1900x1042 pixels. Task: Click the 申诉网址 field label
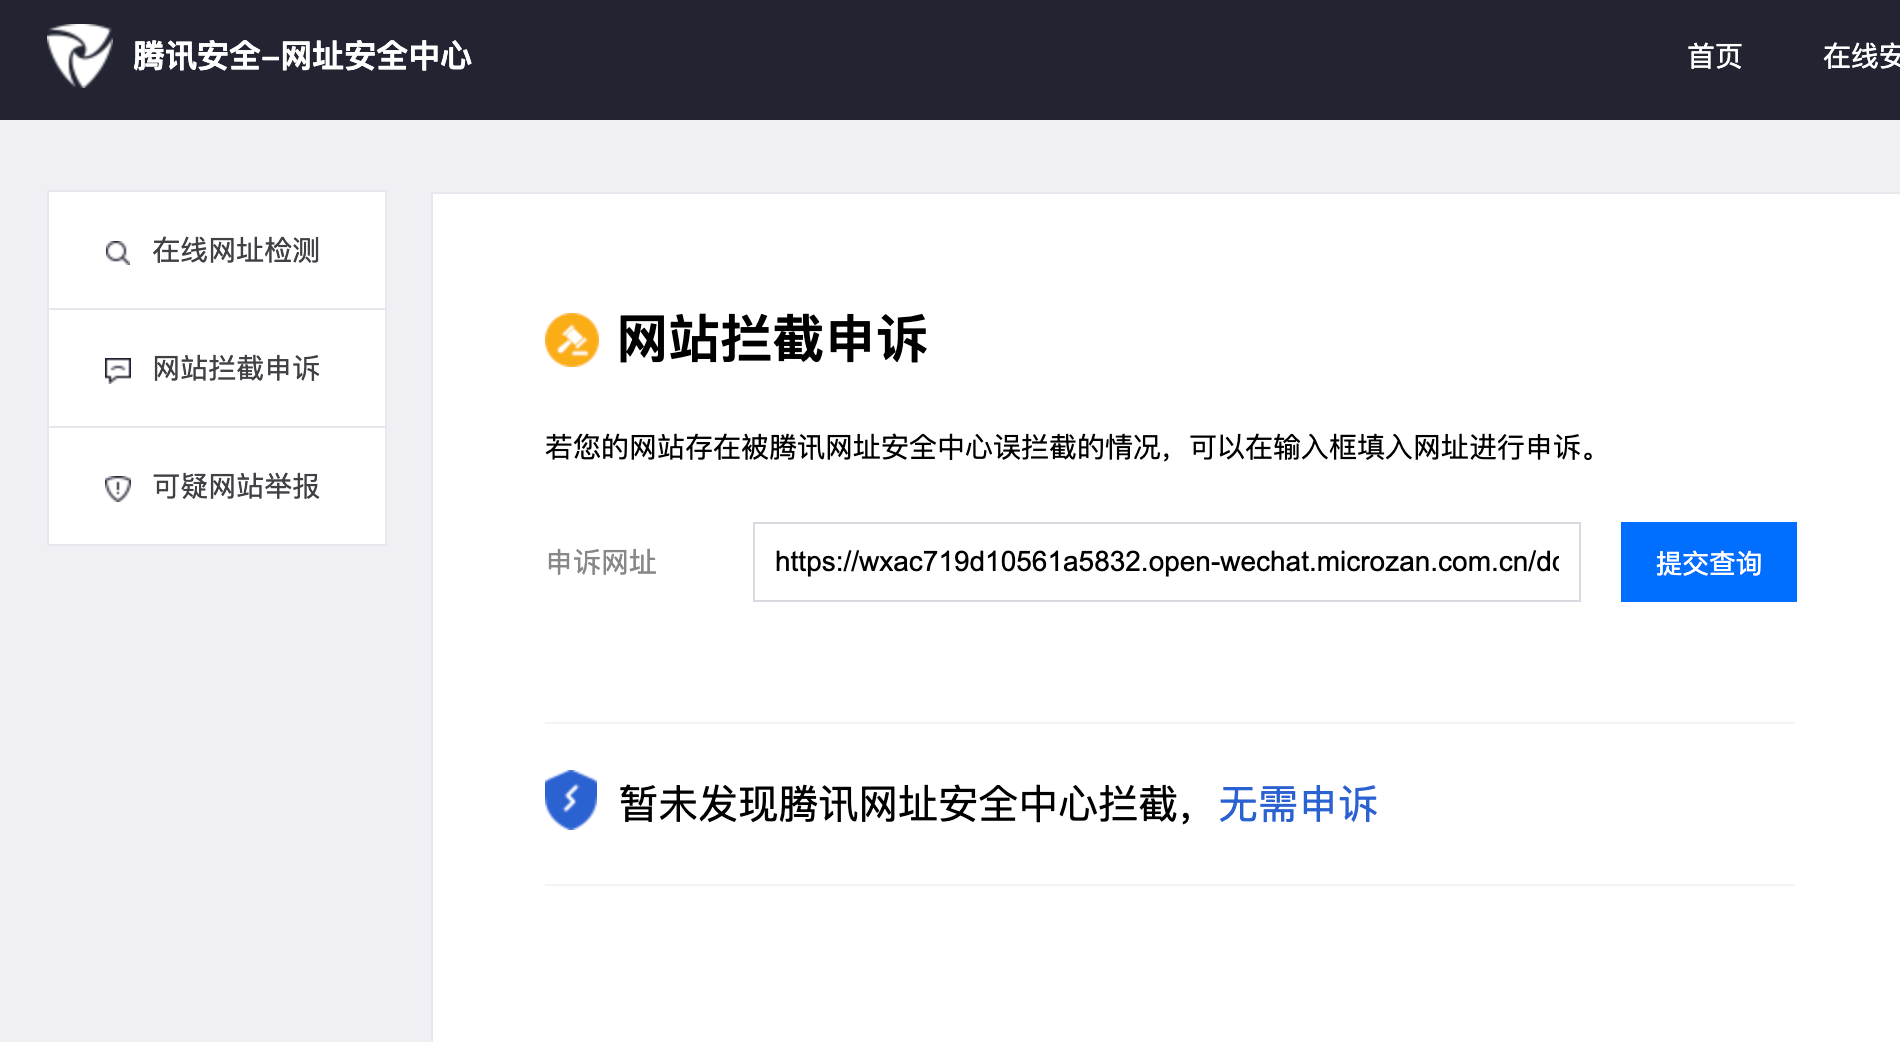(x=601, y=563)
